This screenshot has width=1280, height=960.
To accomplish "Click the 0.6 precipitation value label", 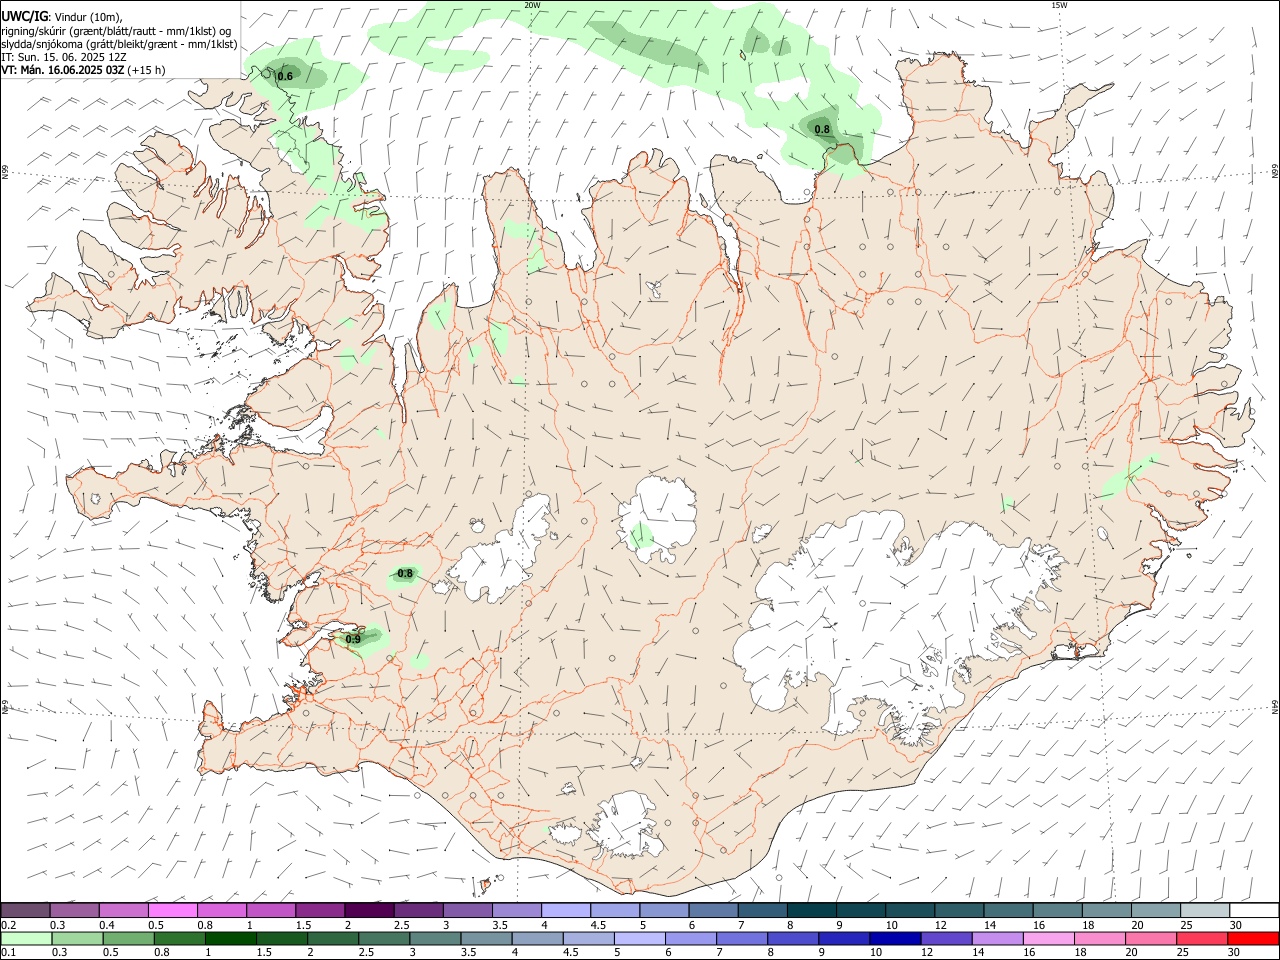I will click(285, 77).
